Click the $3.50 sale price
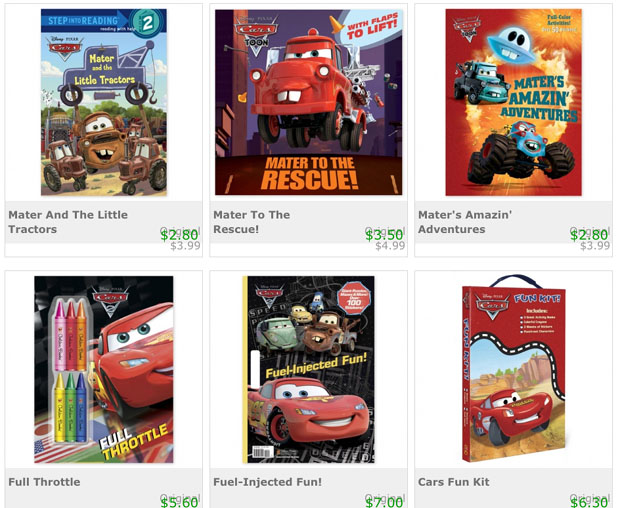This screenshot has height=508, width=620. [x=384, y=235]
